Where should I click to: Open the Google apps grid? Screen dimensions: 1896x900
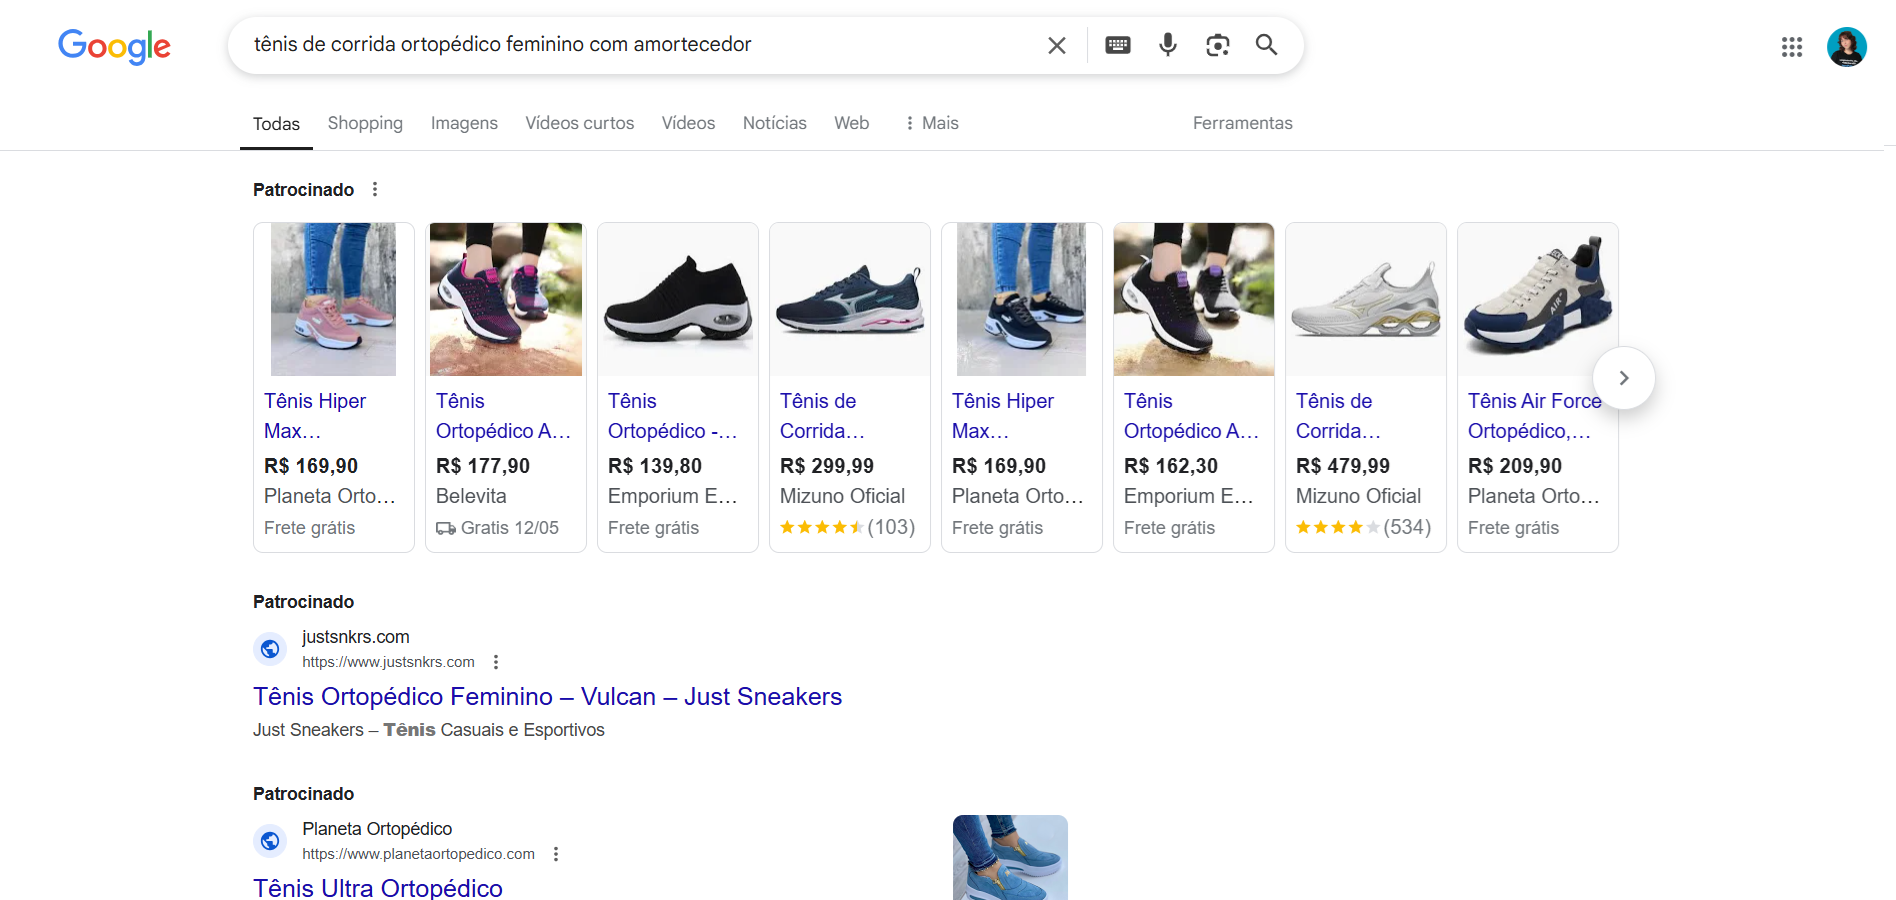tap(1791, 47)
